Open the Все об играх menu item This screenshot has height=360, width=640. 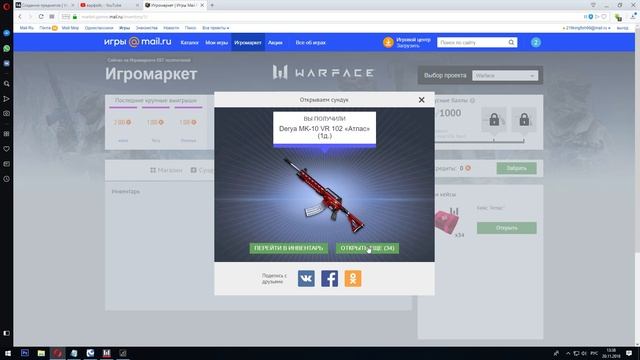[311, 42]
